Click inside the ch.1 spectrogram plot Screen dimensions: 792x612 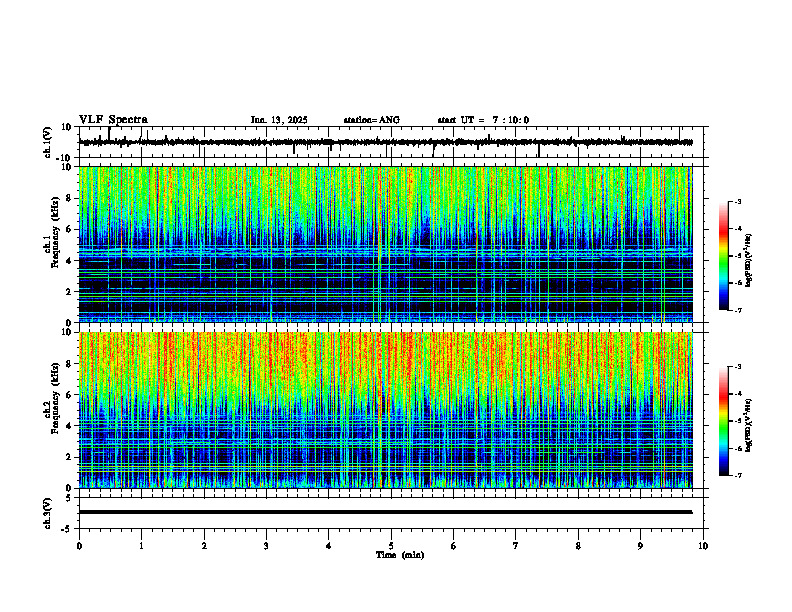point(385,244)
